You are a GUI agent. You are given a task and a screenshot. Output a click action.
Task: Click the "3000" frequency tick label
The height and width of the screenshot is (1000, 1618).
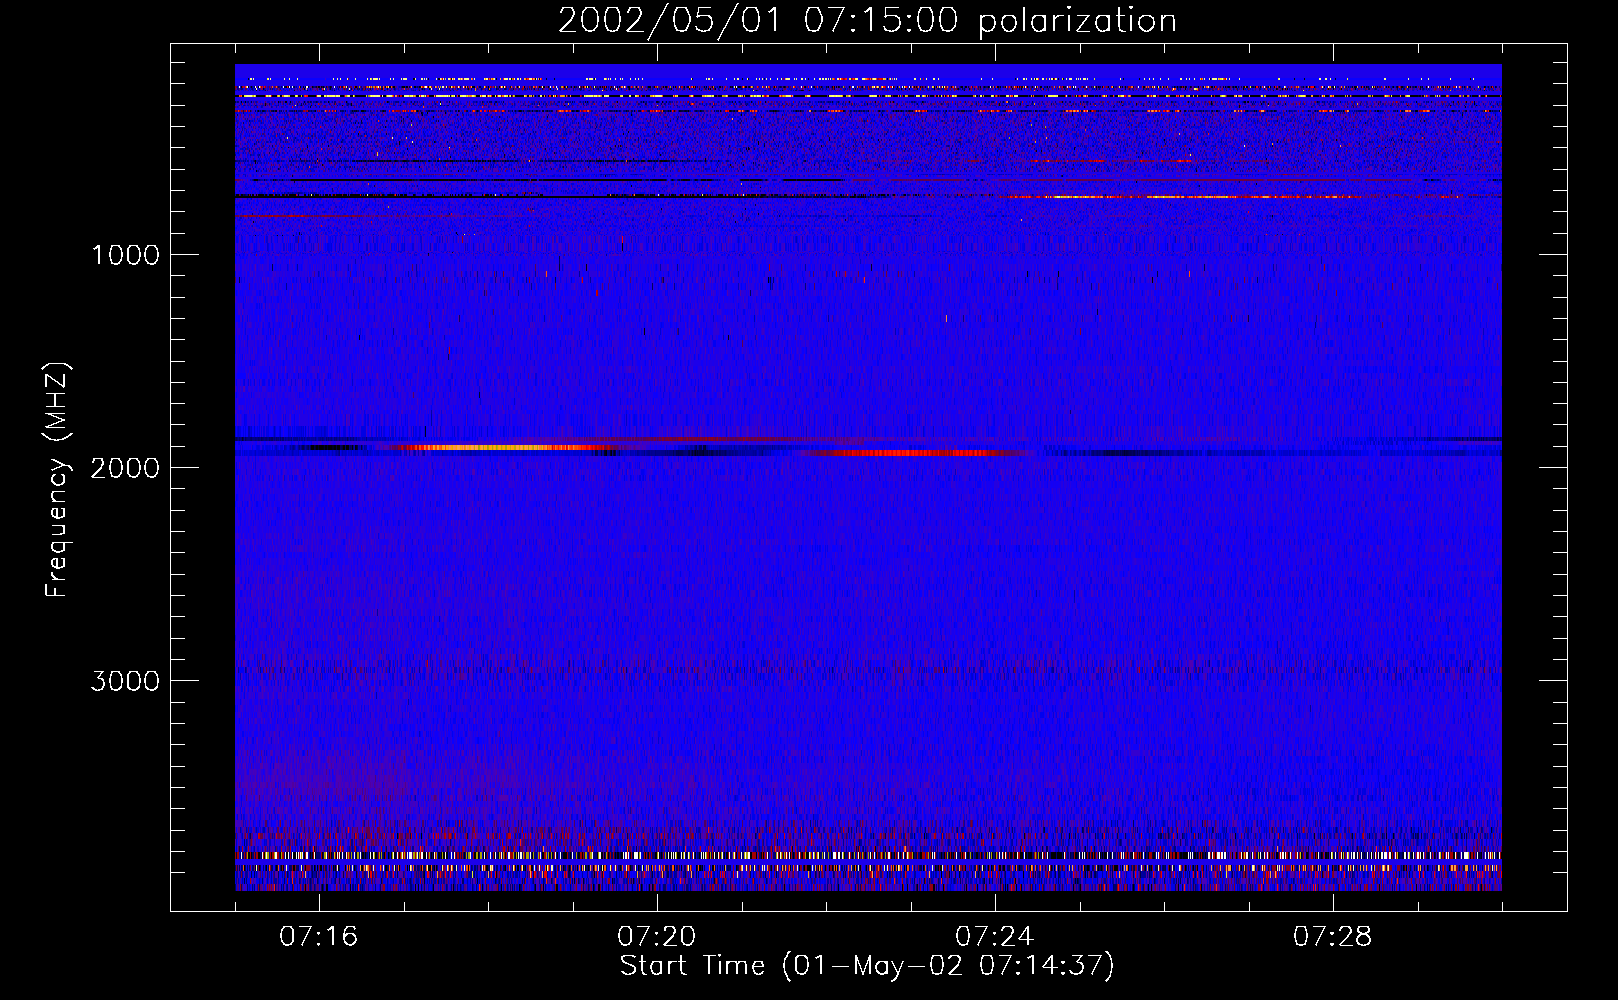125,681
